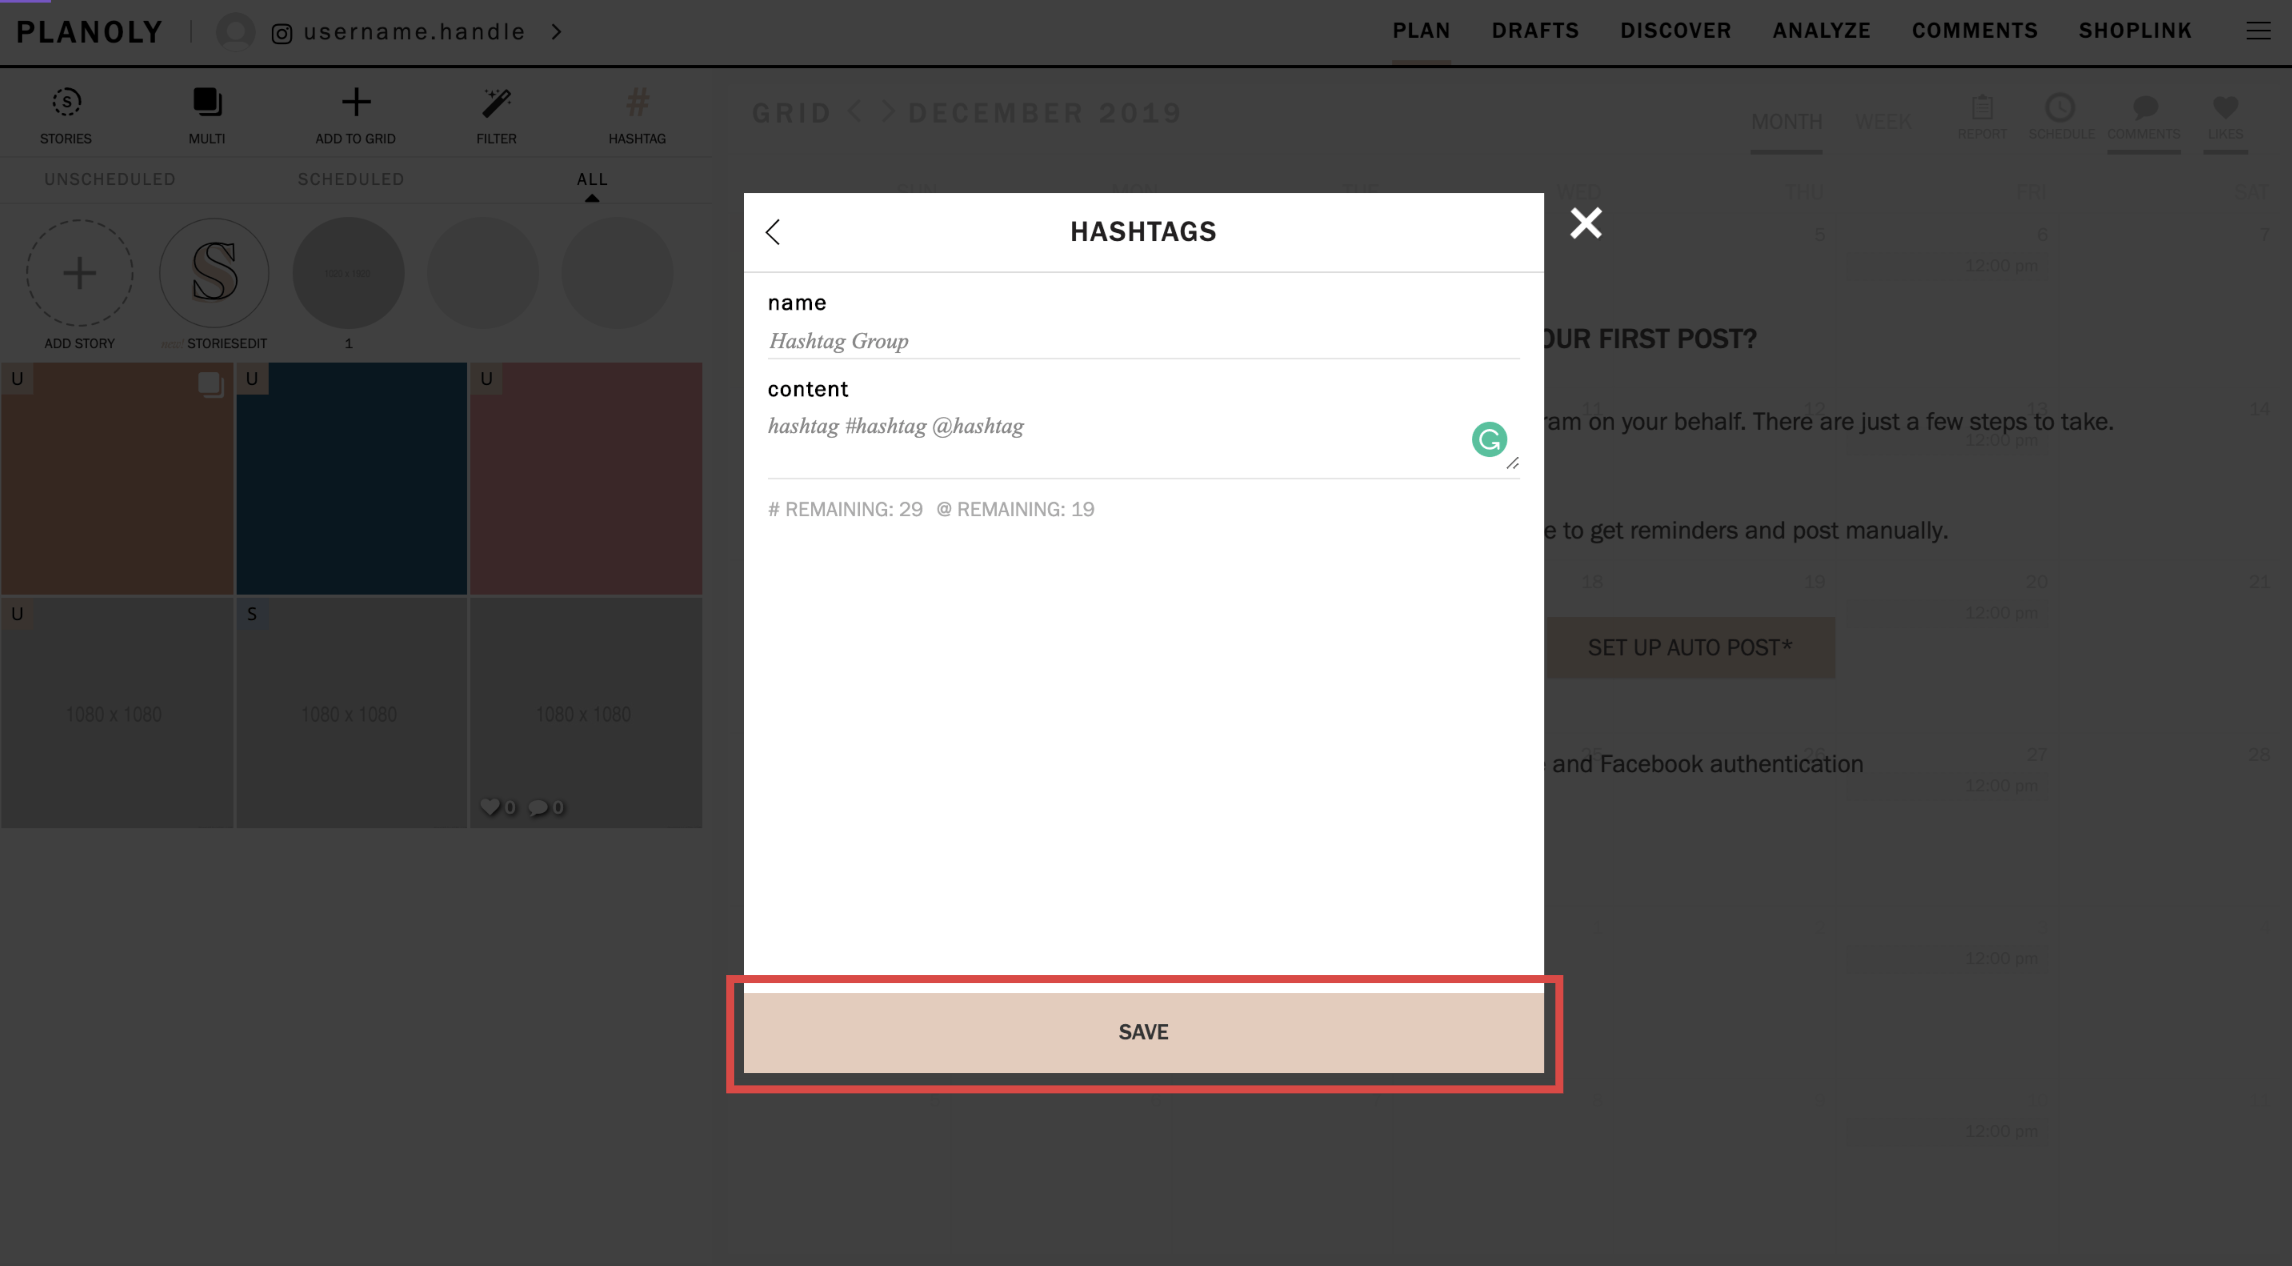
Task: Open the Filter wand tool
Action: click(497, 102)
